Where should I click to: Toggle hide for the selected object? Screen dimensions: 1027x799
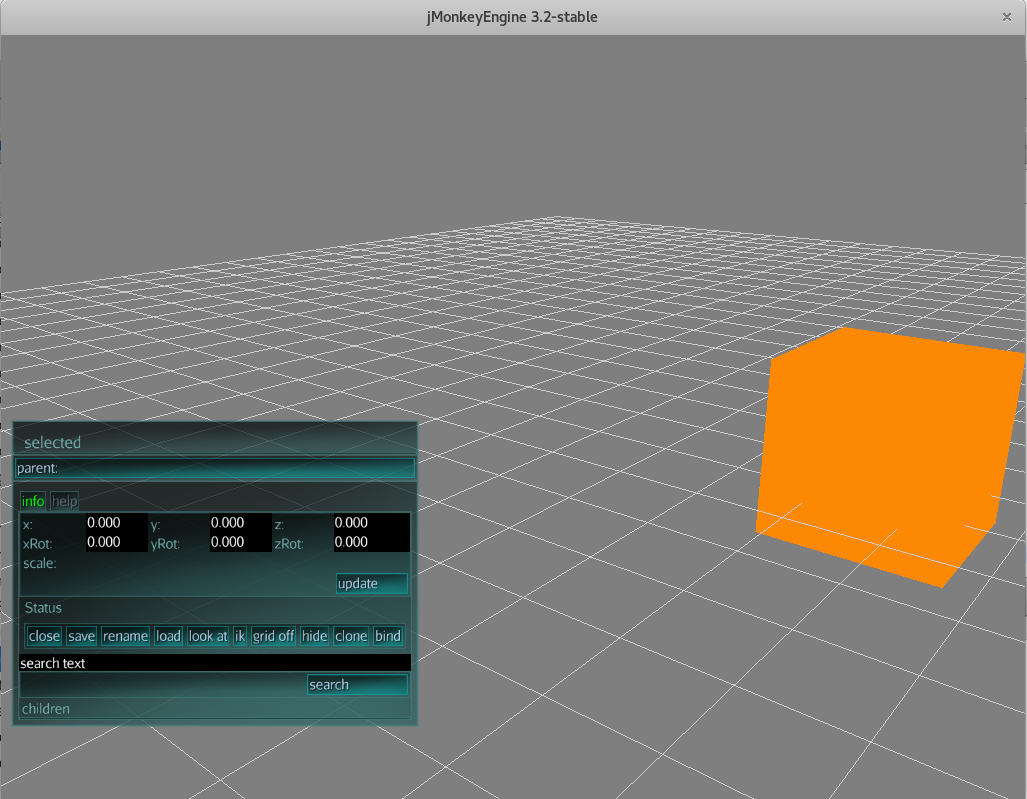(314, 636)
